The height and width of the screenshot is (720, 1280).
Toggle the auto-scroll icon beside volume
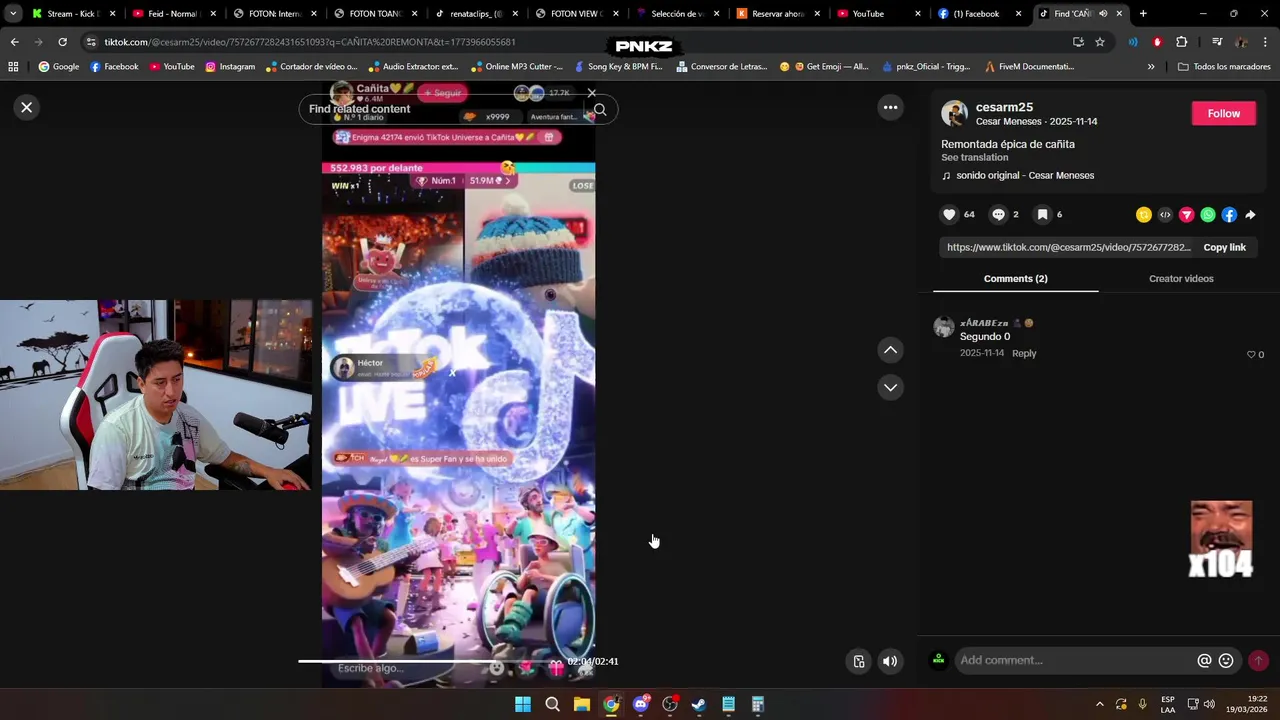coord(859,661)
